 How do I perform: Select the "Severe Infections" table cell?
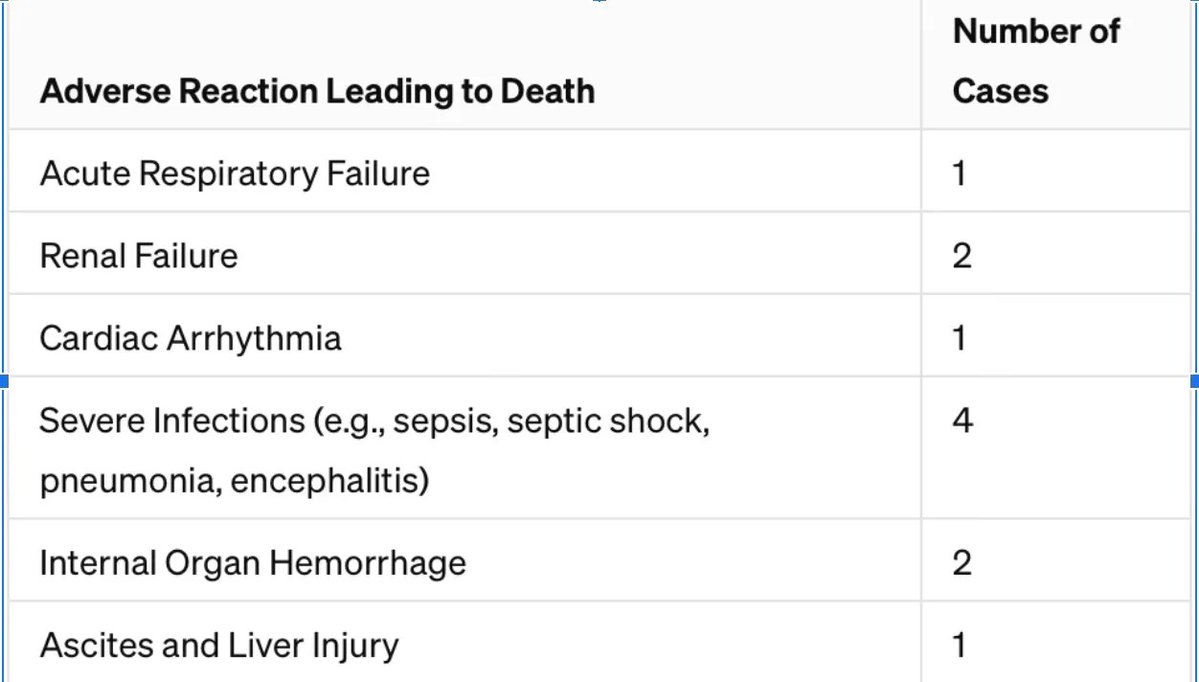coord(374,450)
